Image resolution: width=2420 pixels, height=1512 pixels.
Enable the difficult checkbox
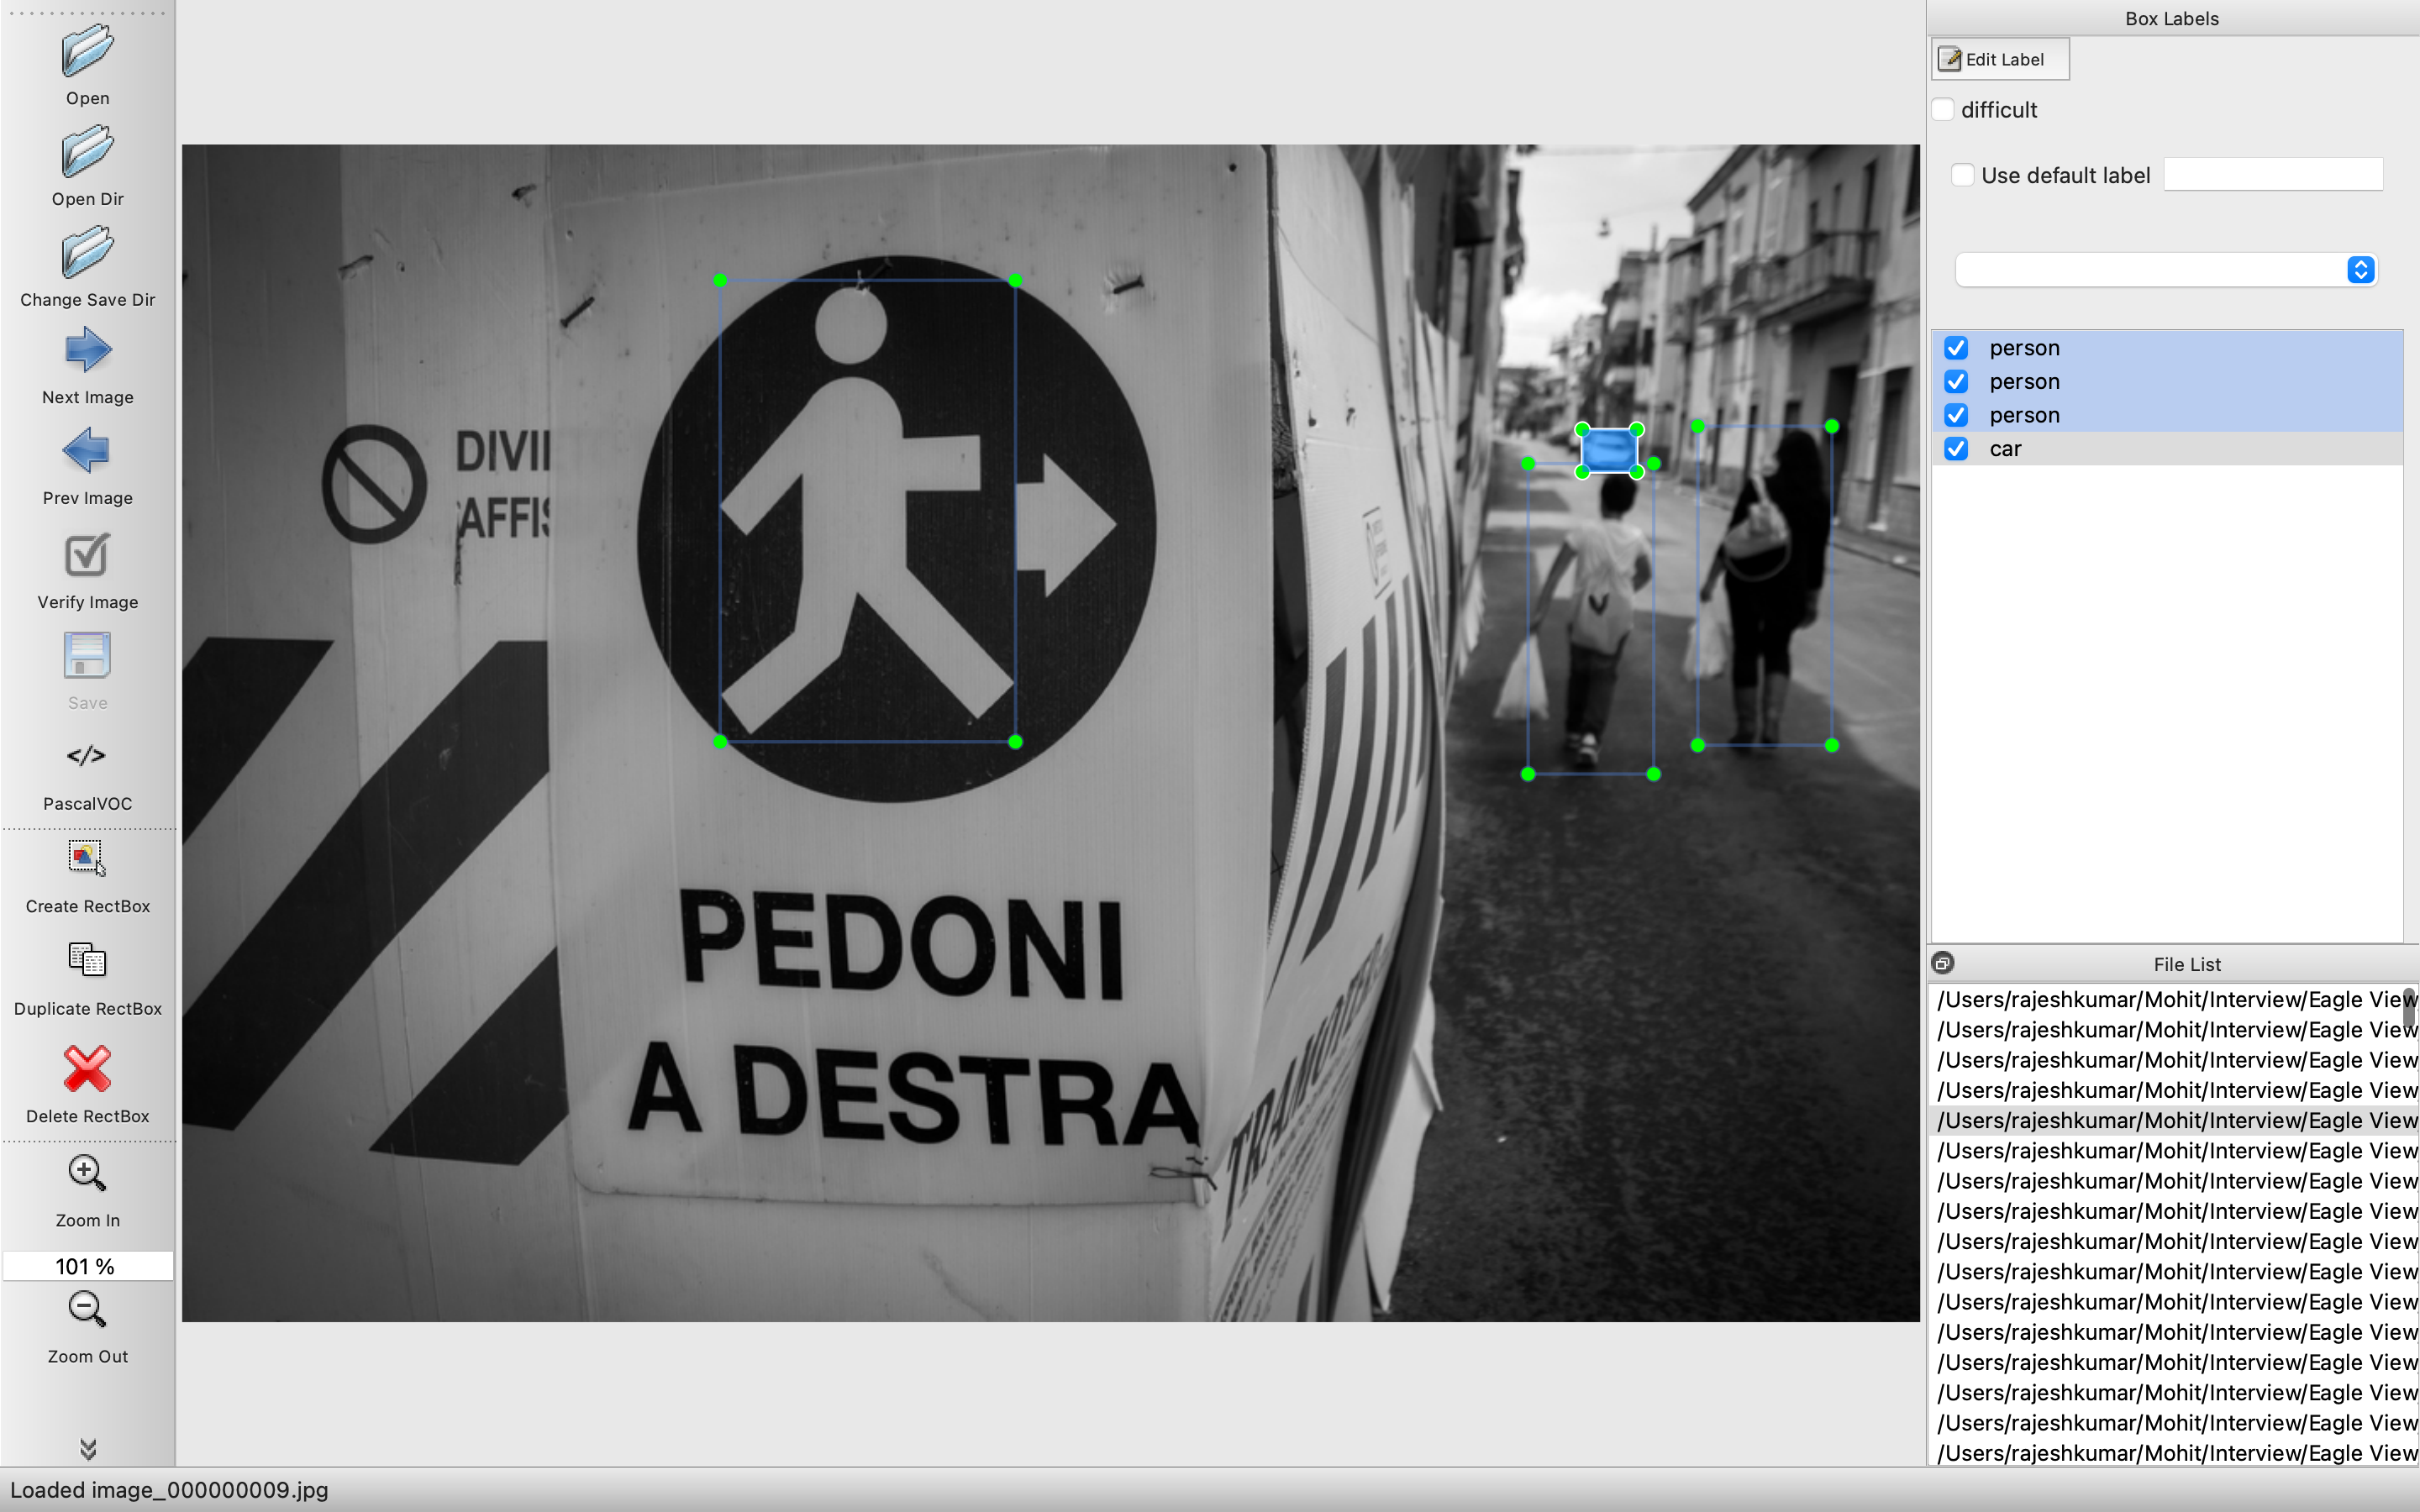[x=1943, y=110]
